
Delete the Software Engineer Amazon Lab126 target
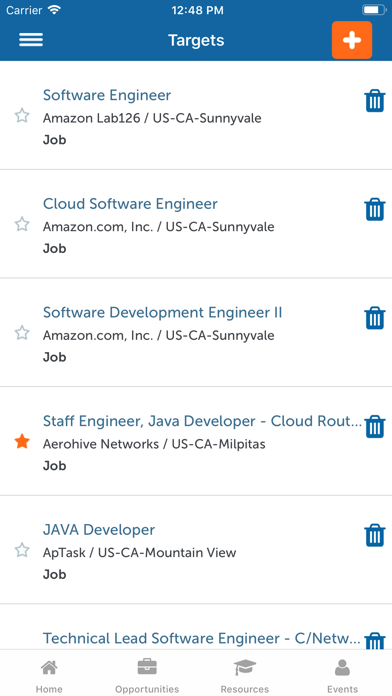(375, 101)
